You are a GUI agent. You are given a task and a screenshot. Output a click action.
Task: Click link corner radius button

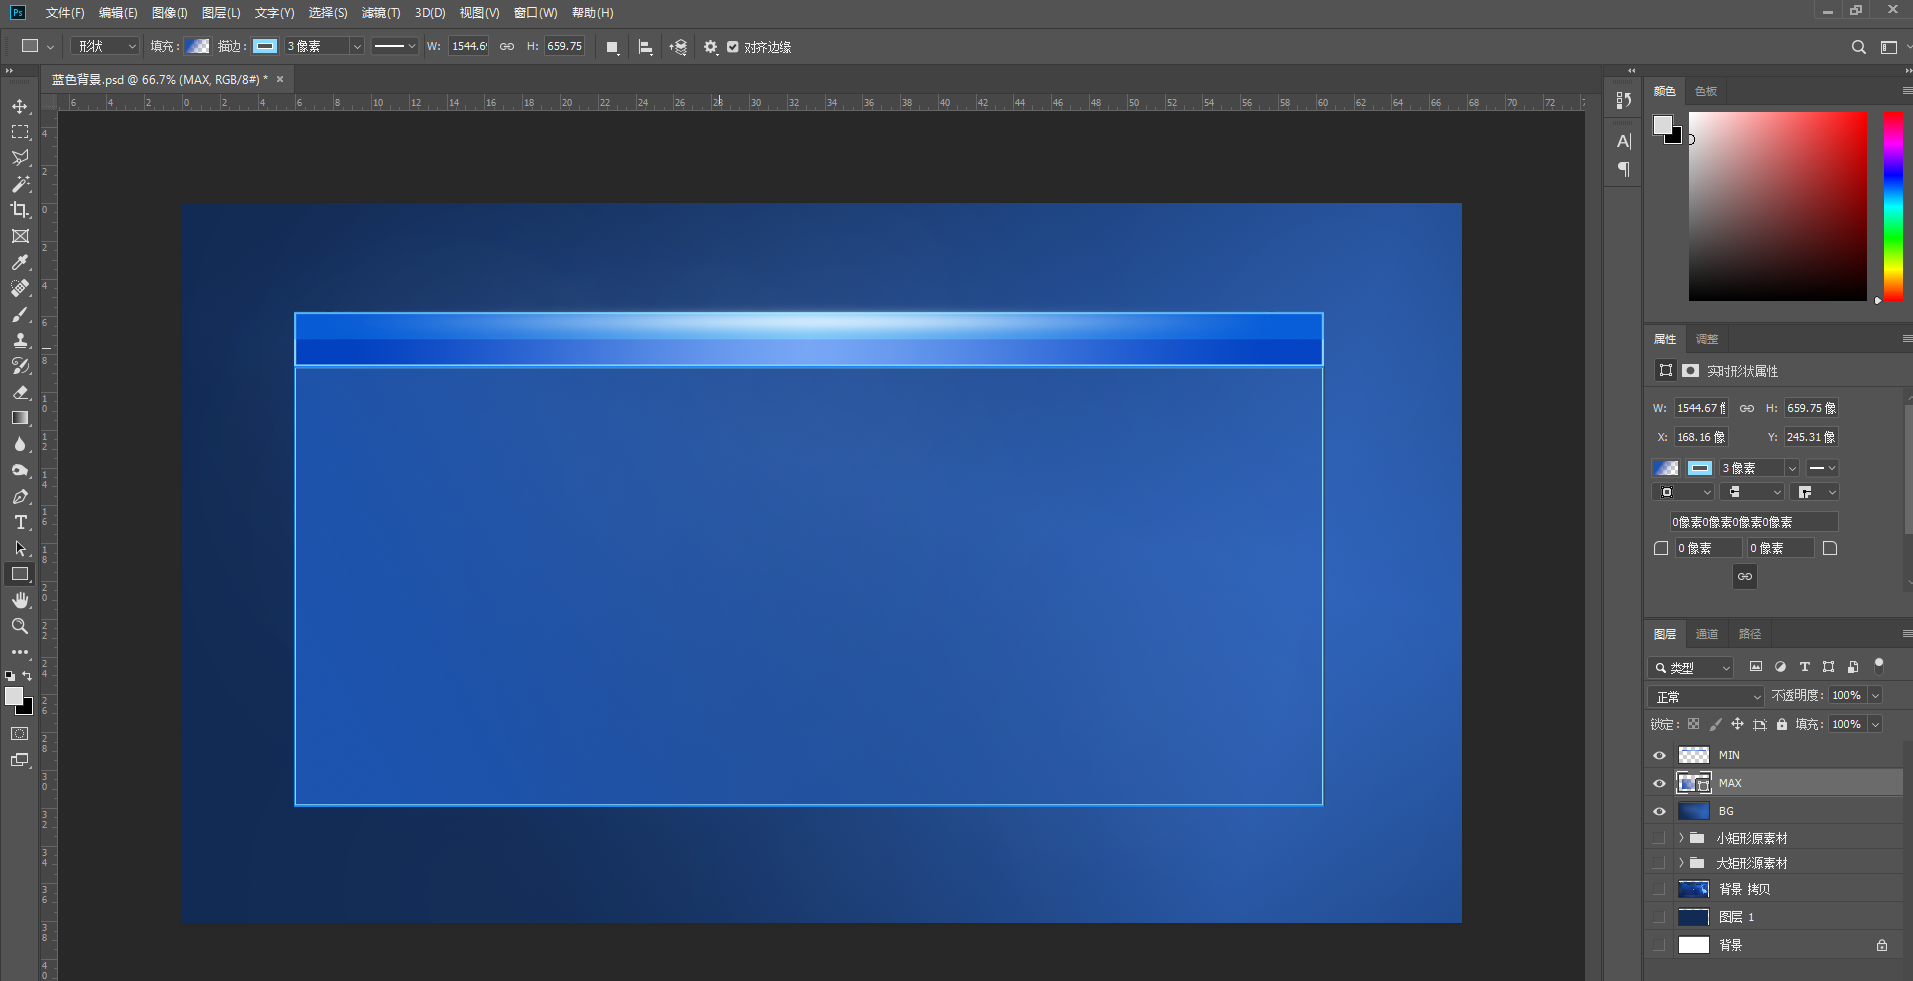(1745, 576)
